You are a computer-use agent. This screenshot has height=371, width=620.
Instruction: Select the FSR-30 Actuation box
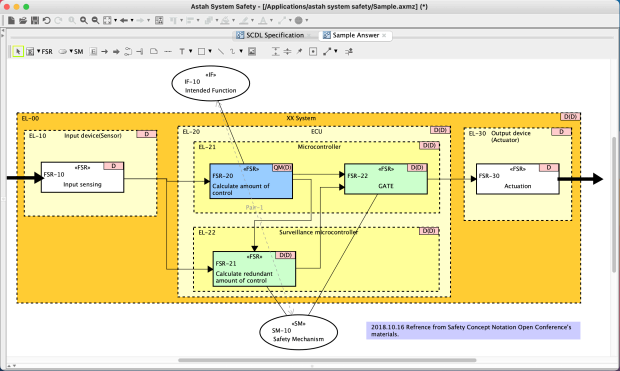[518, 179]
